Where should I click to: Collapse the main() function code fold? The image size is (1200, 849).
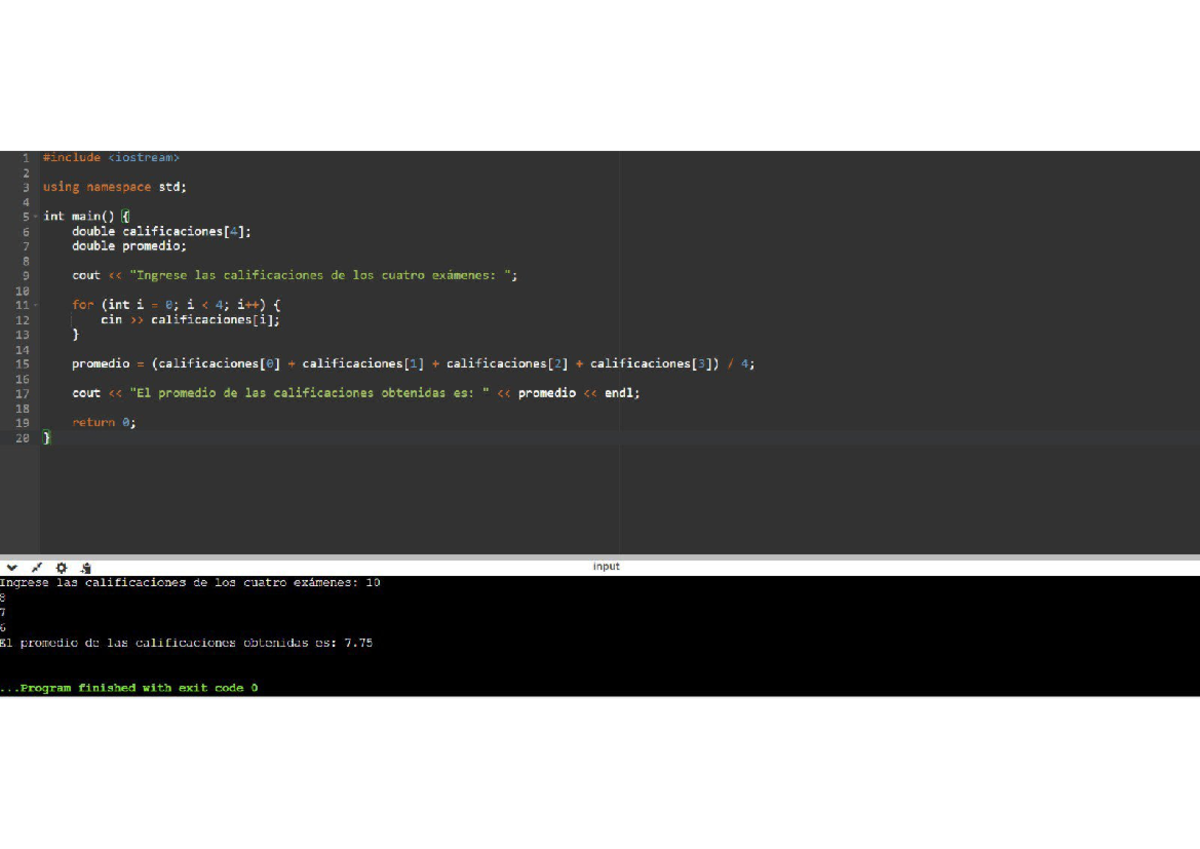[33, 215]
